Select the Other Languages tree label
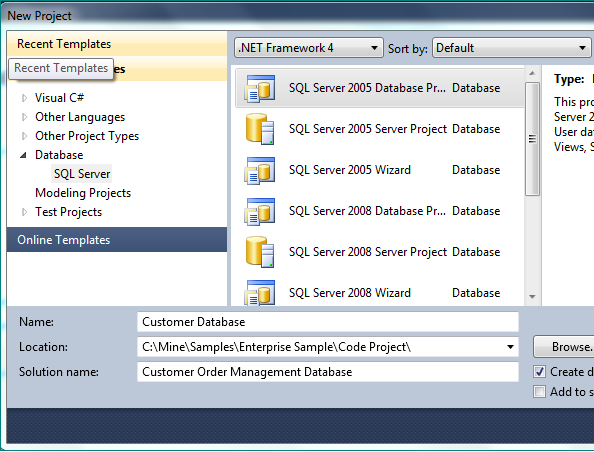594x452 pixels. pyautogui.click(x=80, y=117)
